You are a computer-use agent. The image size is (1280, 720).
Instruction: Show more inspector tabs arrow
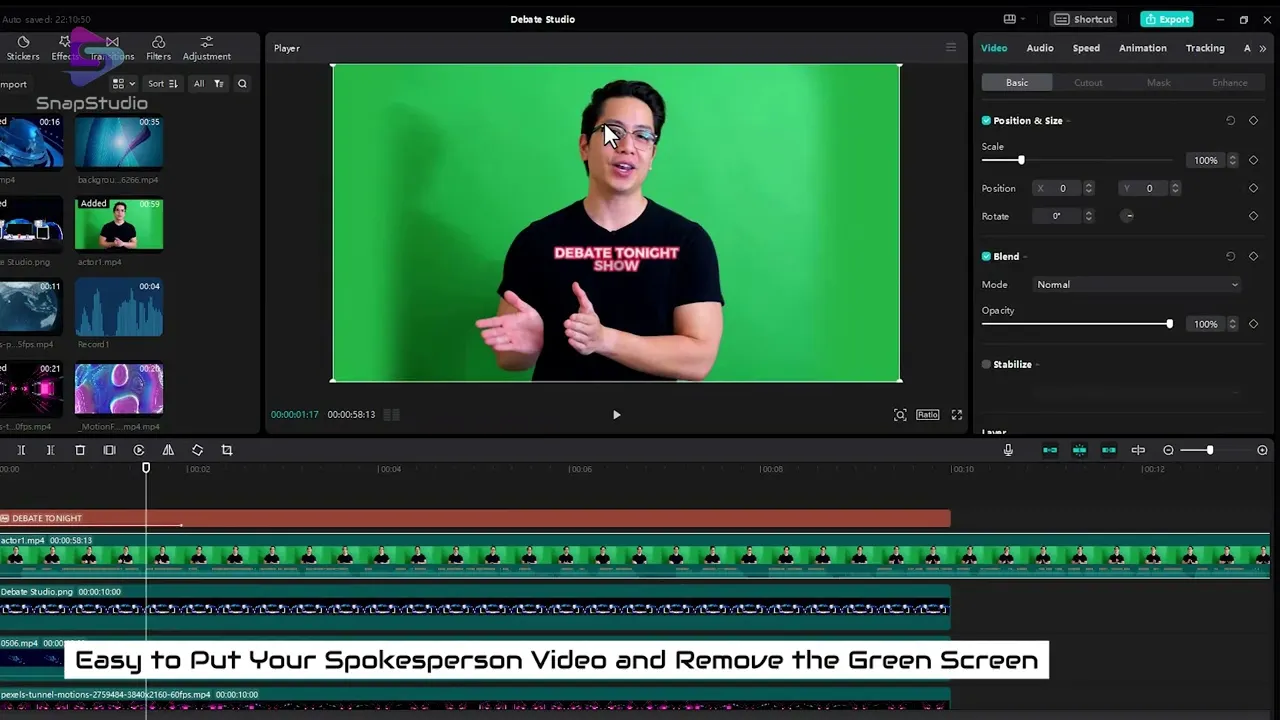pos(1263,48)
